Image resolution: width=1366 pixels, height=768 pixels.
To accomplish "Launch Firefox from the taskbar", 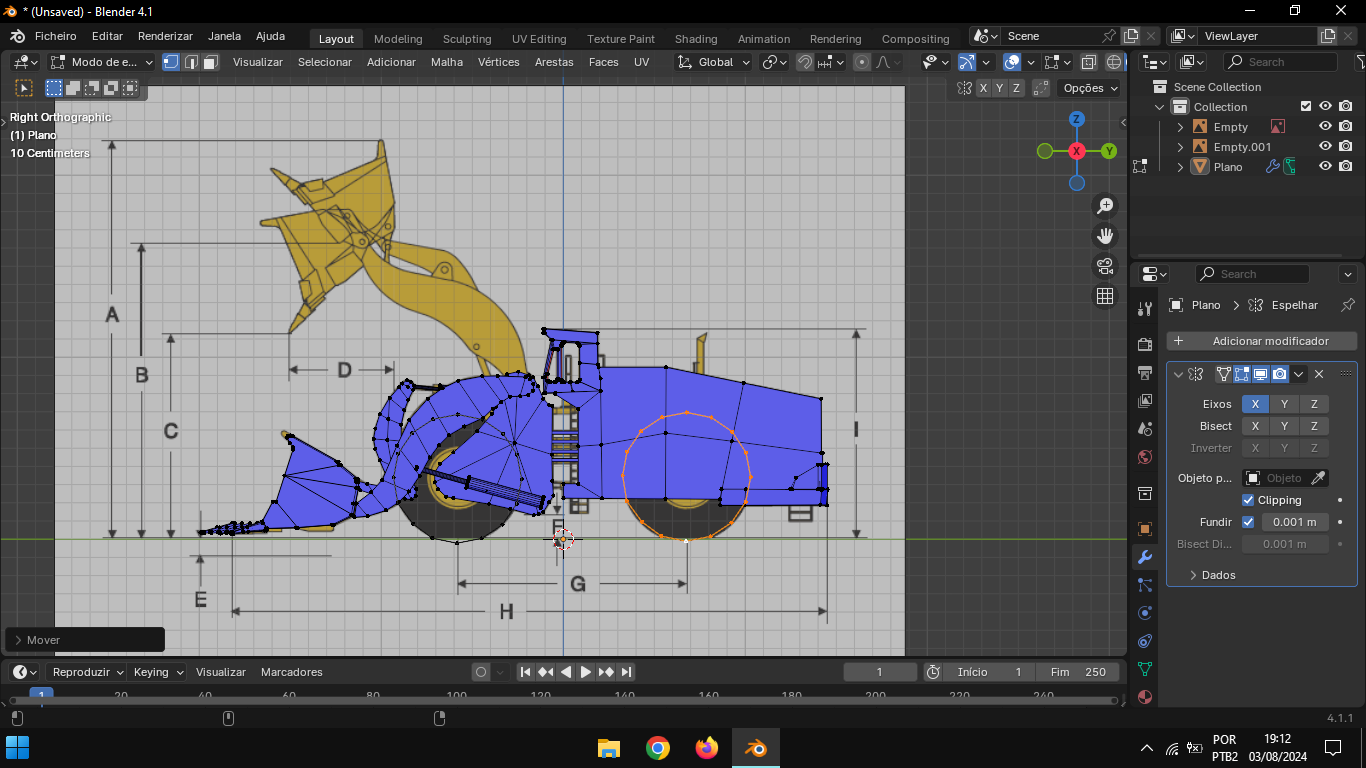I will (x=707, y=748).
